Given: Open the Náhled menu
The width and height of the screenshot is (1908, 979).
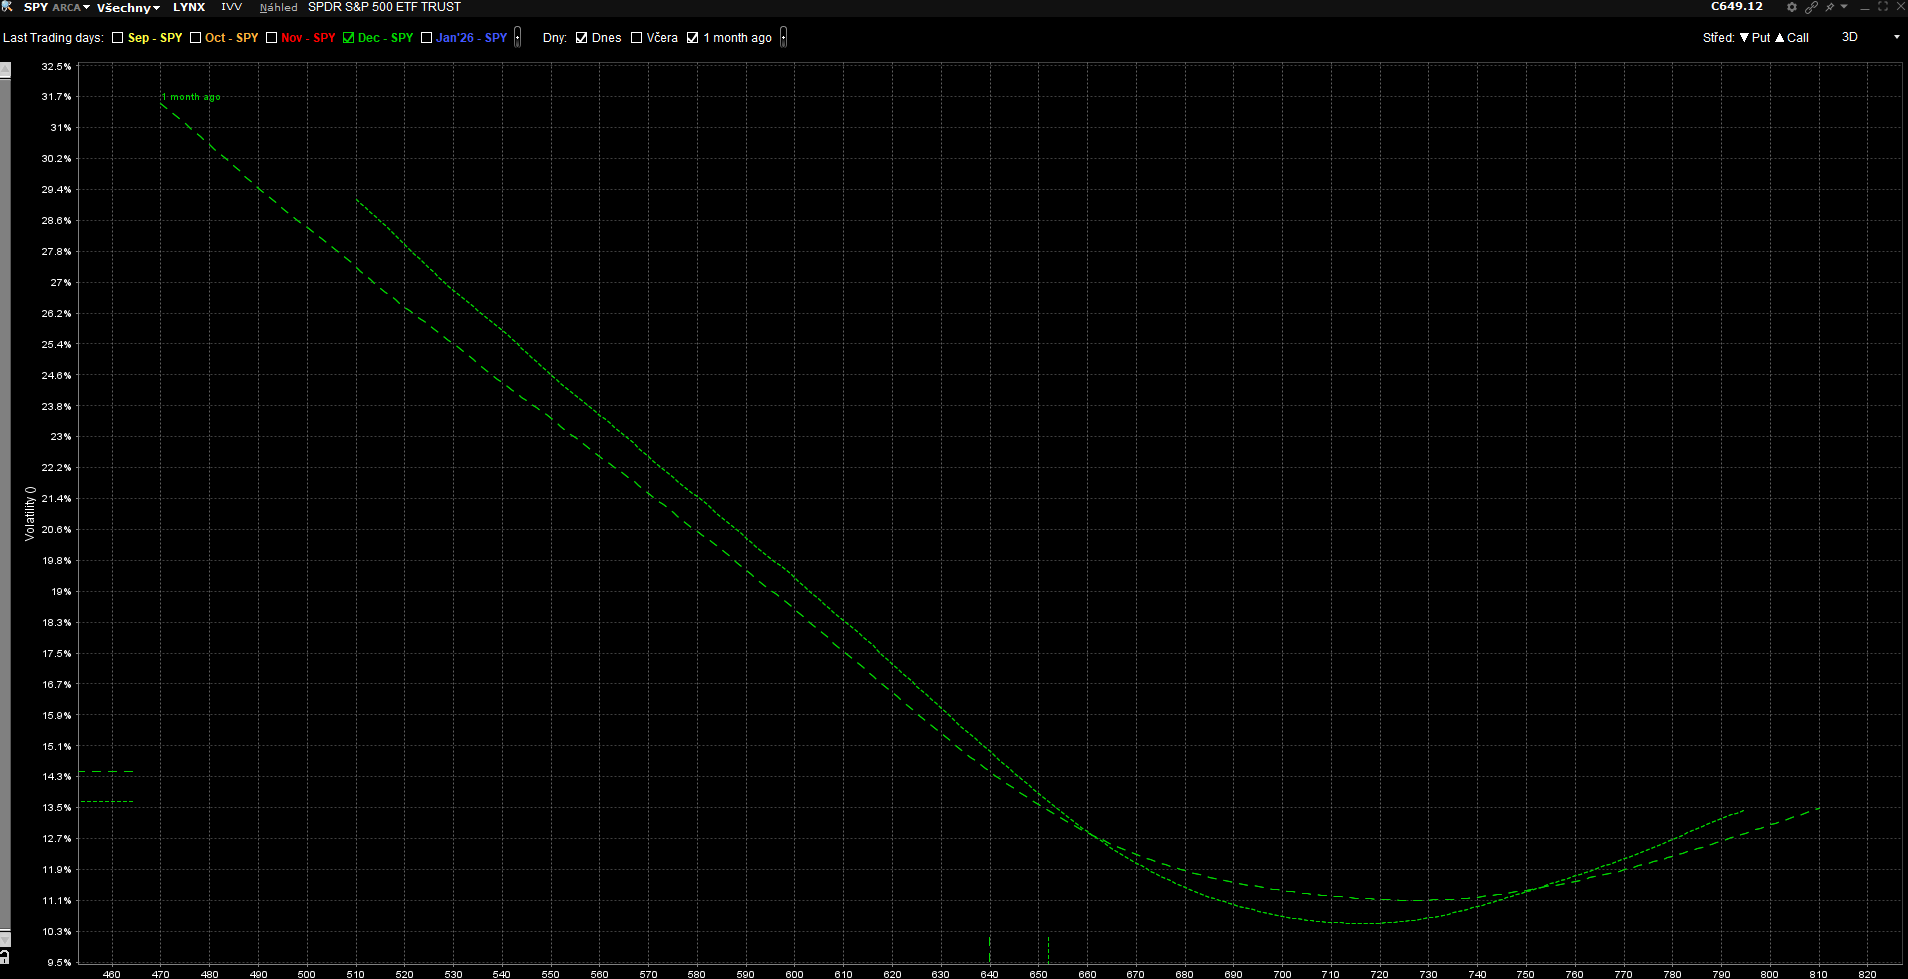Looking at the screenshot, I should (279, 7).
